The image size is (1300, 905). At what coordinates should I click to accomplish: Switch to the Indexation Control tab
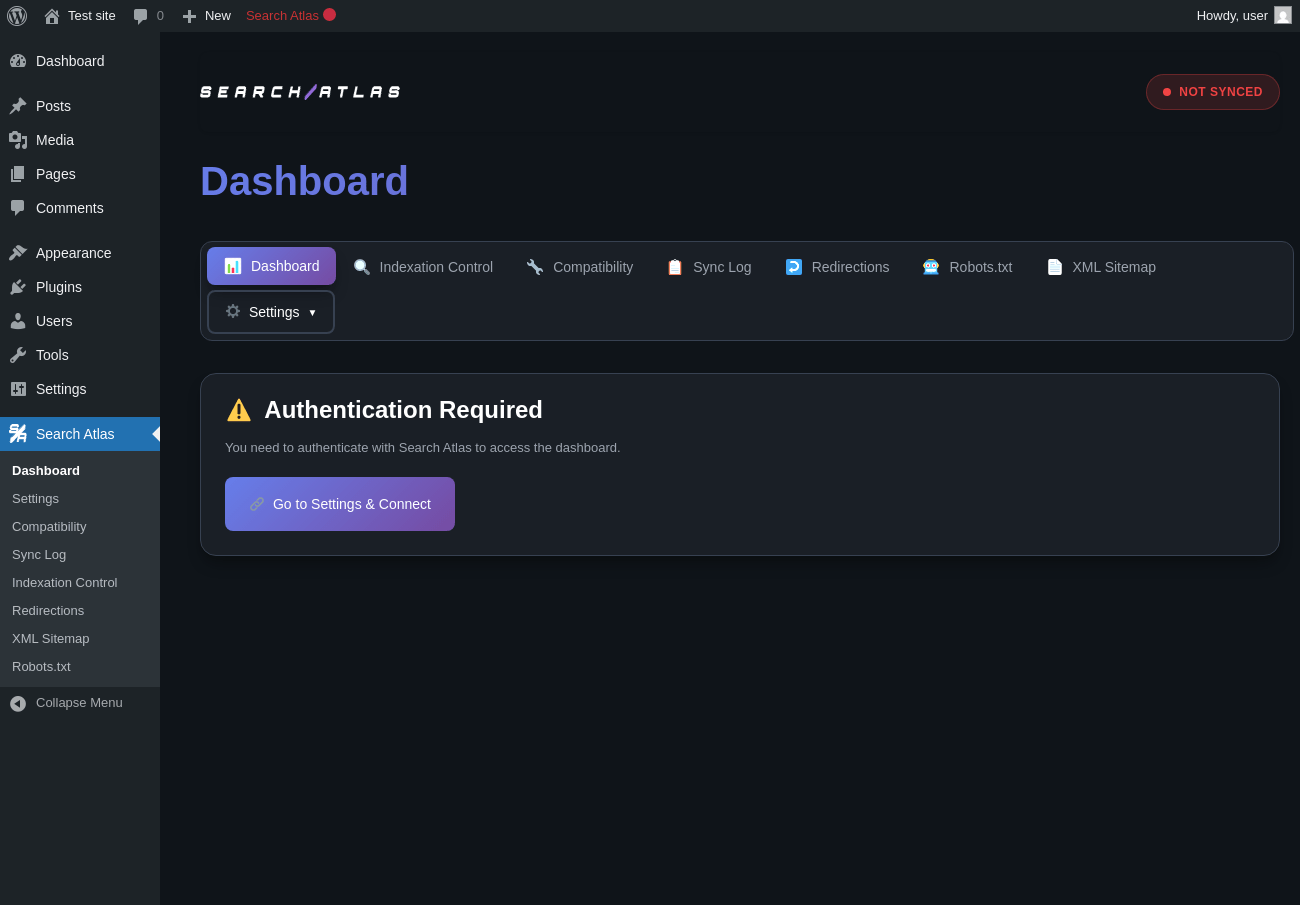(423, 267)
